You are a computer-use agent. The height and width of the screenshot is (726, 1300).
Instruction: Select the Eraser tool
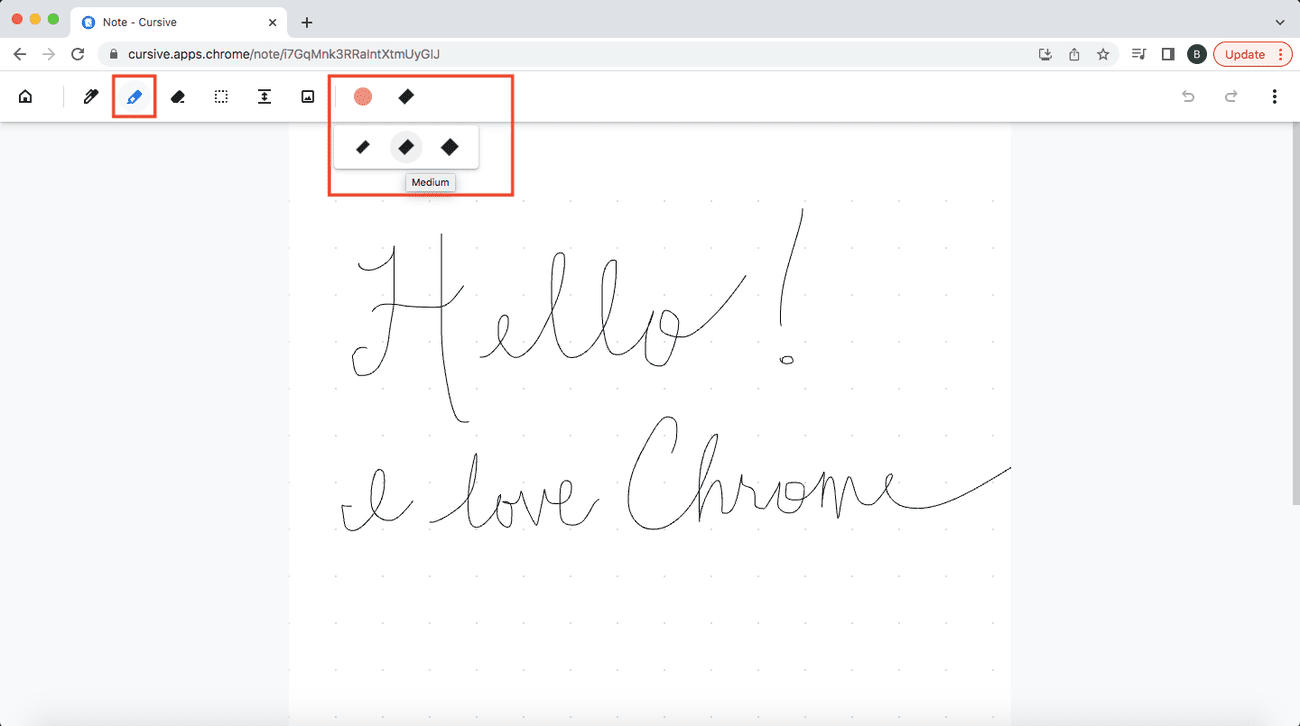tap(178, 96)
